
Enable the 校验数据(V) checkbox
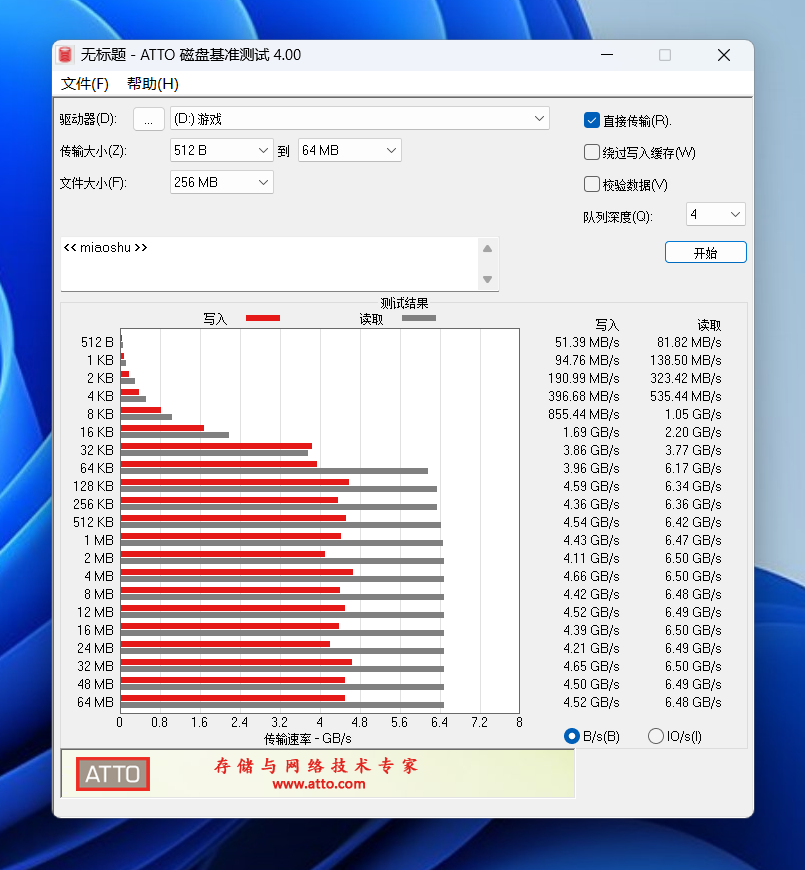pos(591,184)
